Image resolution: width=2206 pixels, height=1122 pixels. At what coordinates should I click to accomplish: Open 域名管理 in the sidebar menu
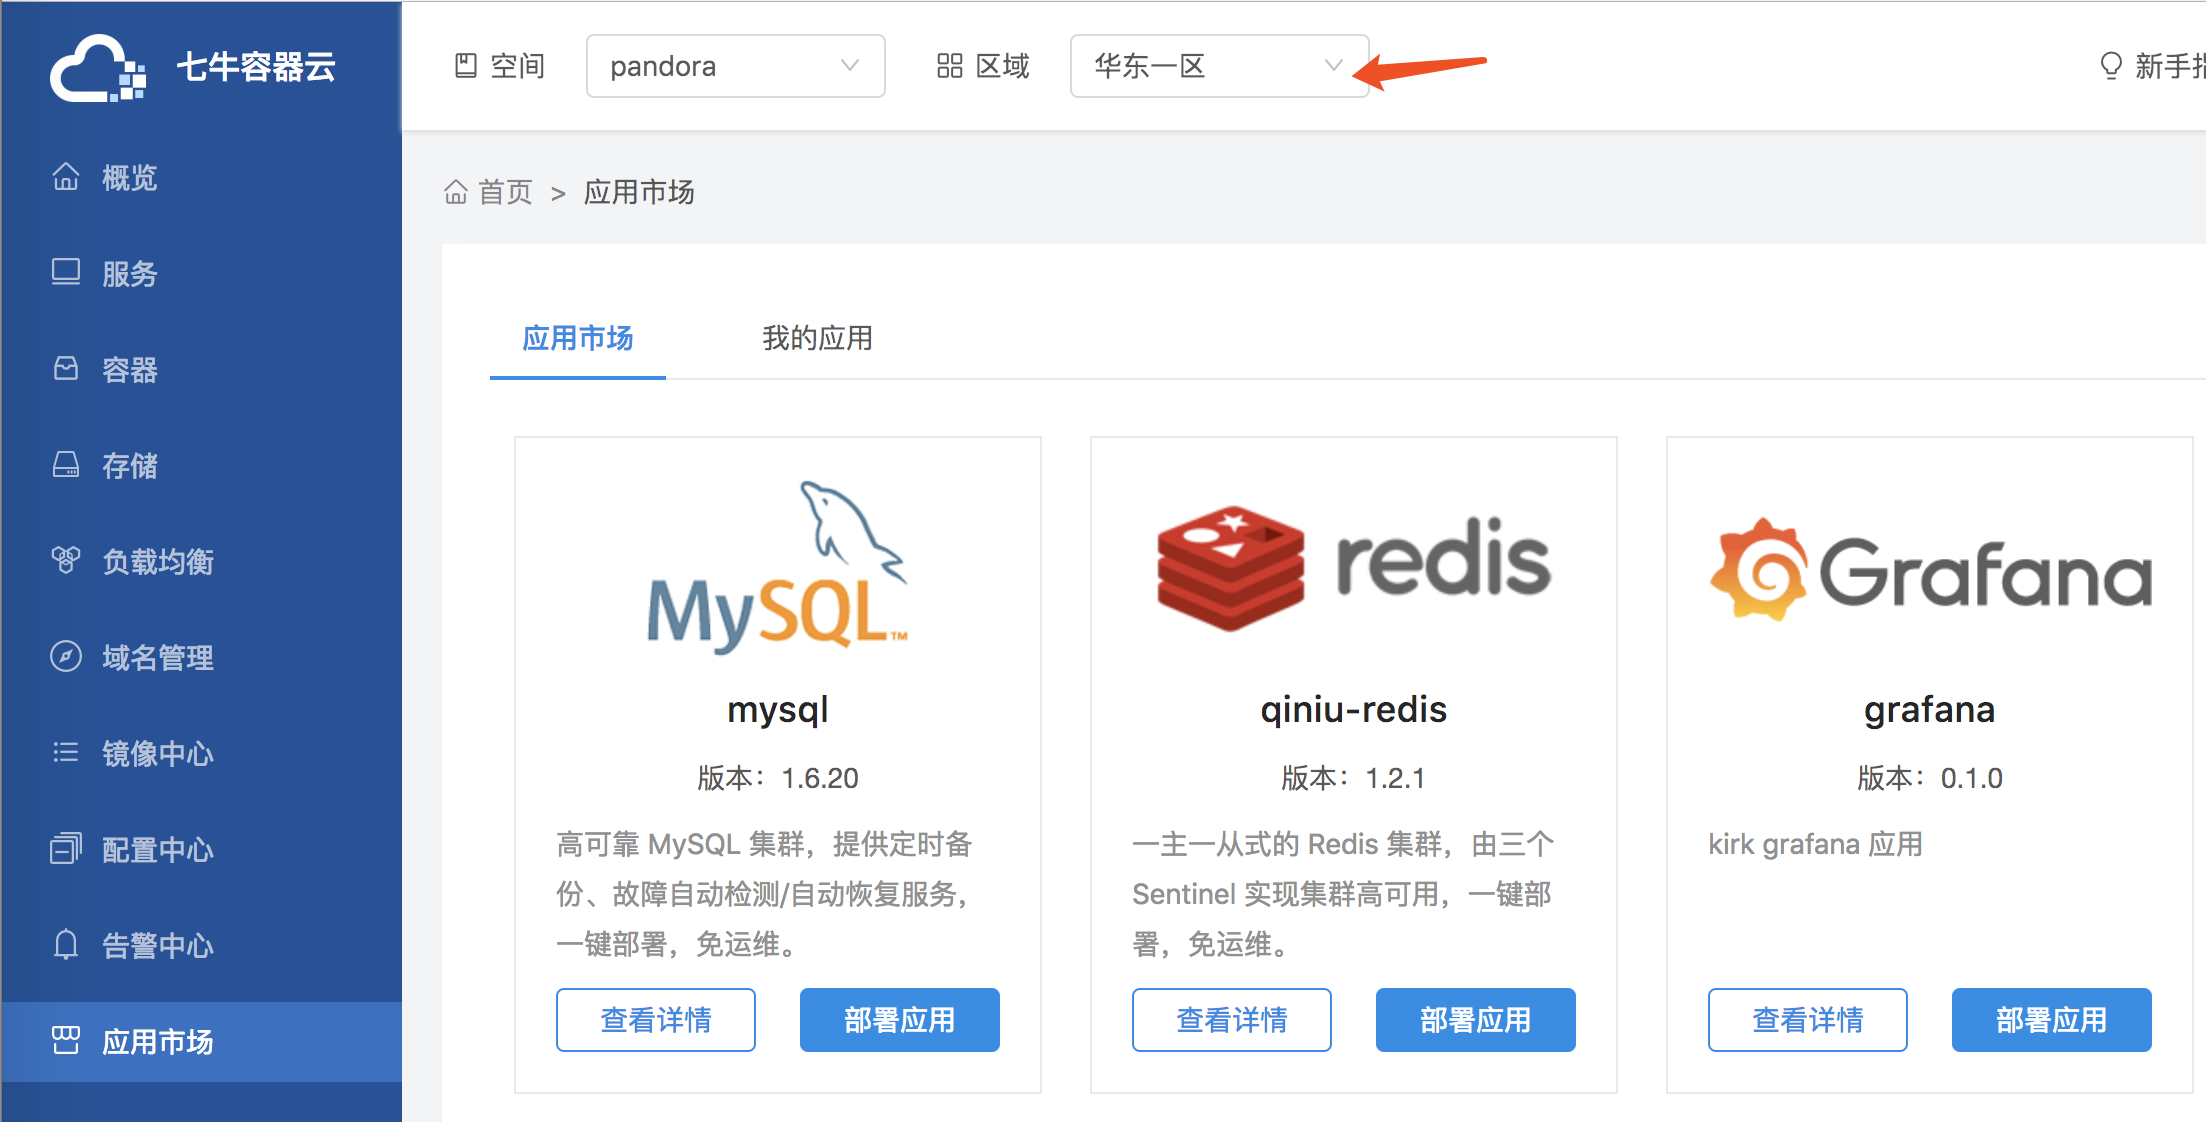[202, 657]
